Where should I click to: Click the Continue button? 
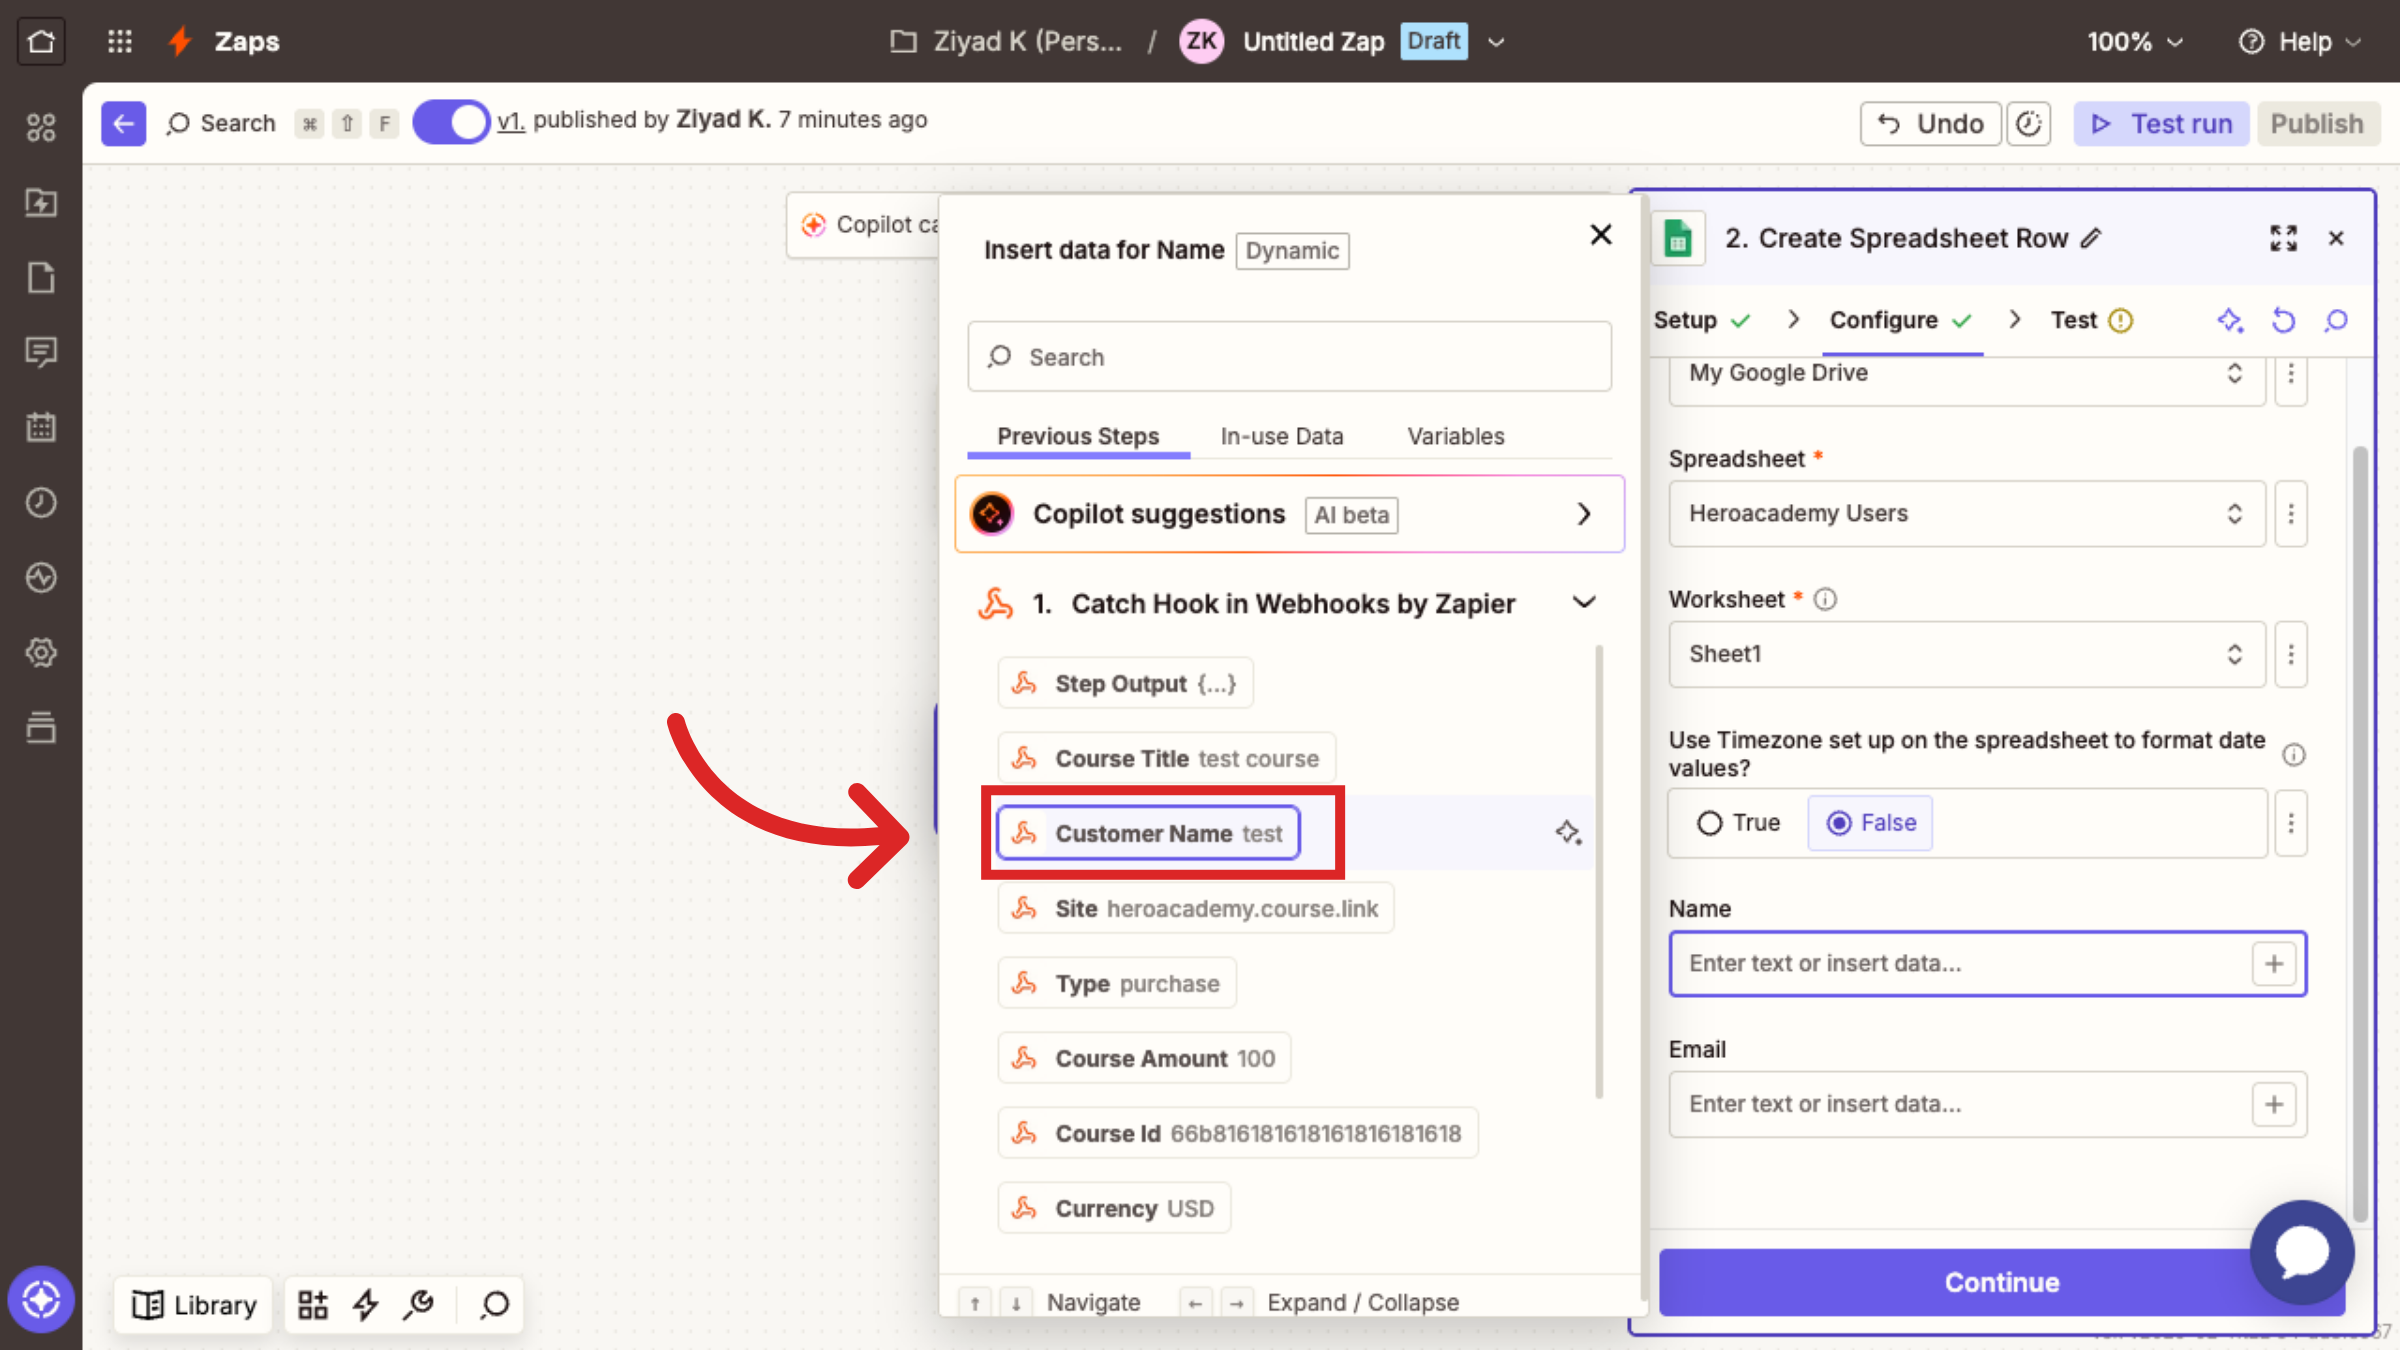coord(2001,1282)
